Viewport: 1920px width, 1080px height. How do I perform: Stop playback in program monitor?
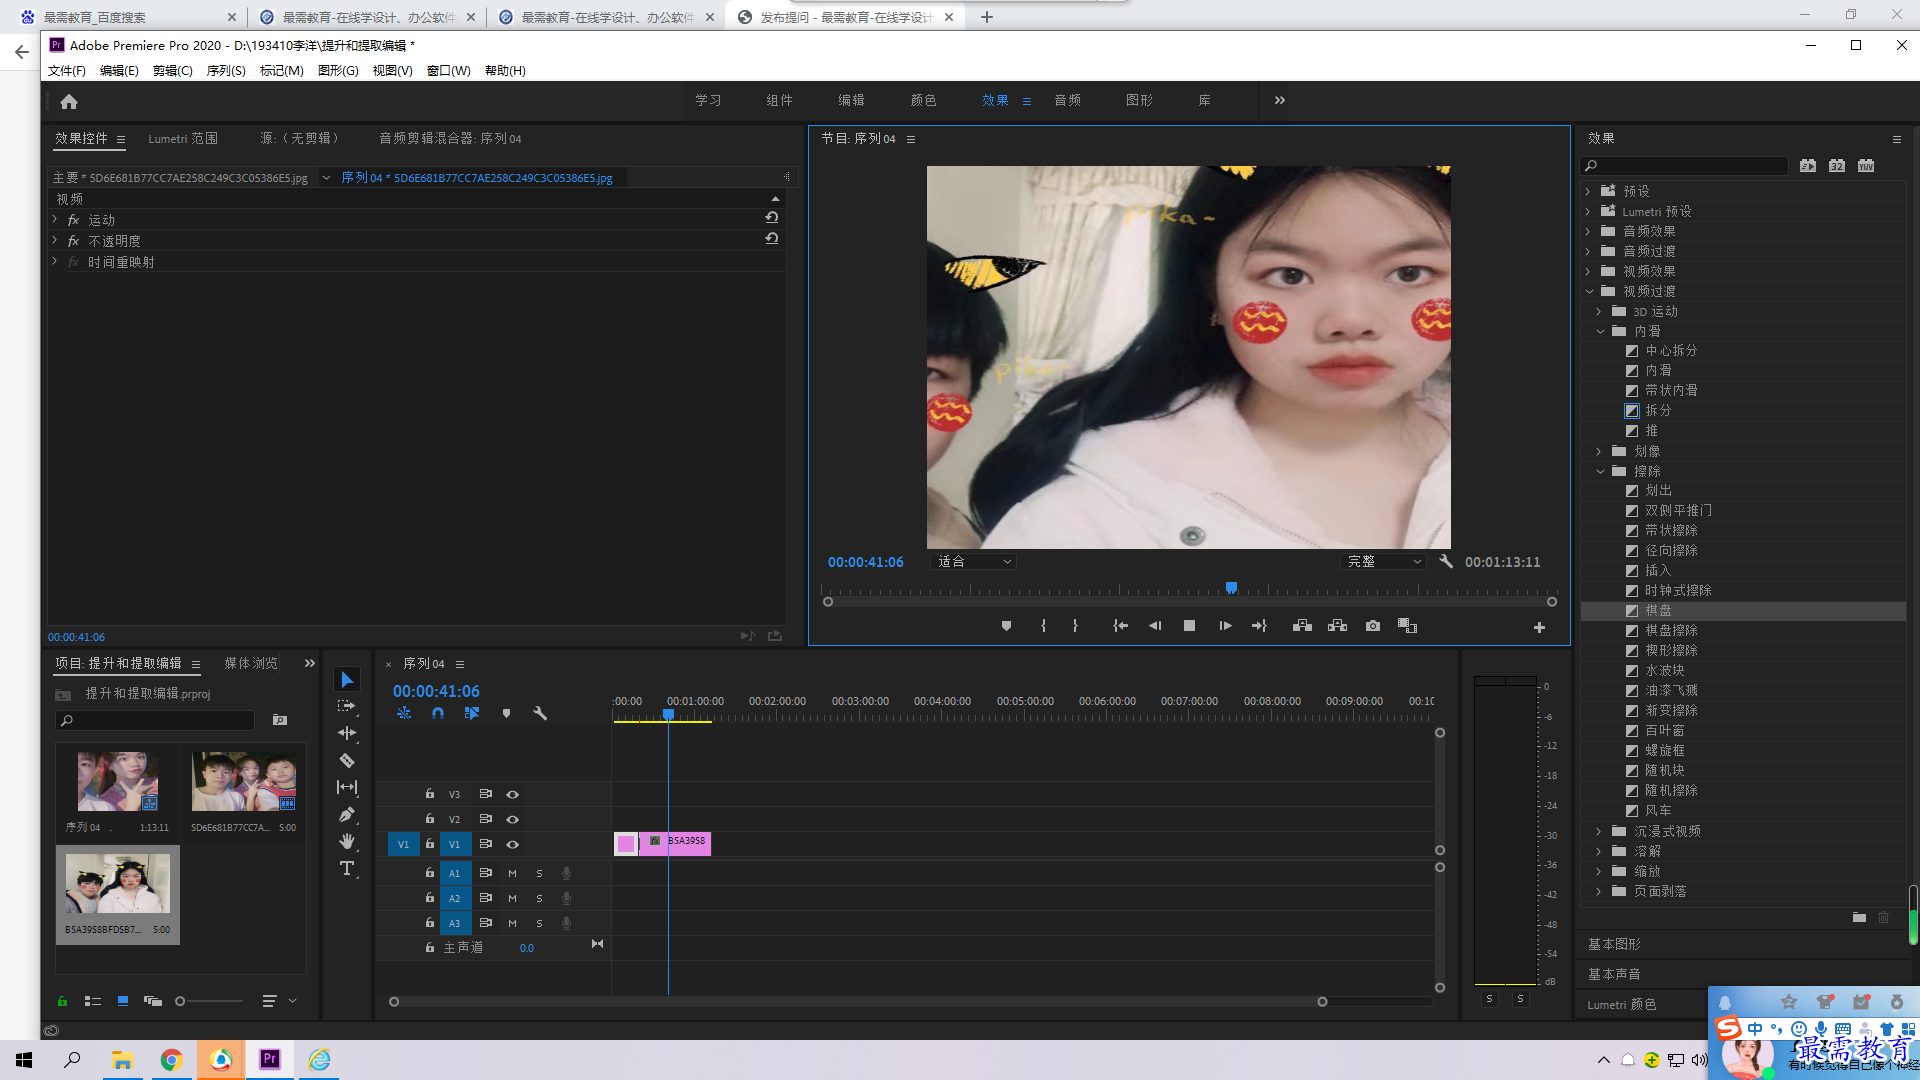pyautogui.click(x=1189, y=626)
